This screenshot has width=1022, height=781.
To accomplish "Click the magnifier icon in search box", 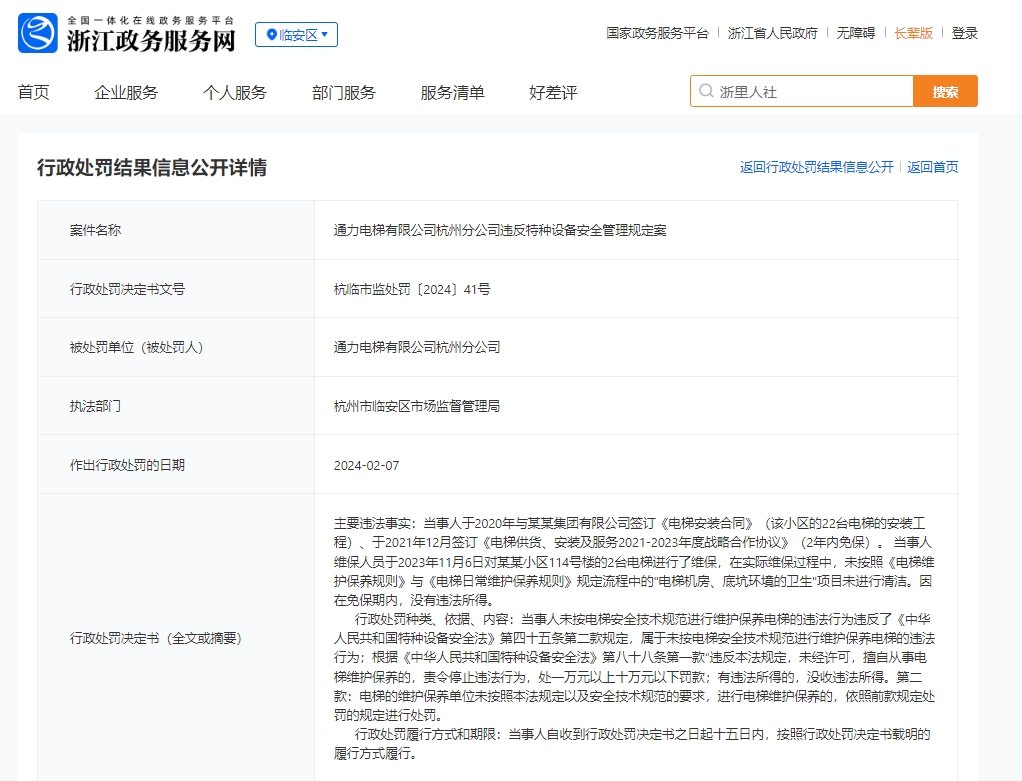I will click(706, 91).
